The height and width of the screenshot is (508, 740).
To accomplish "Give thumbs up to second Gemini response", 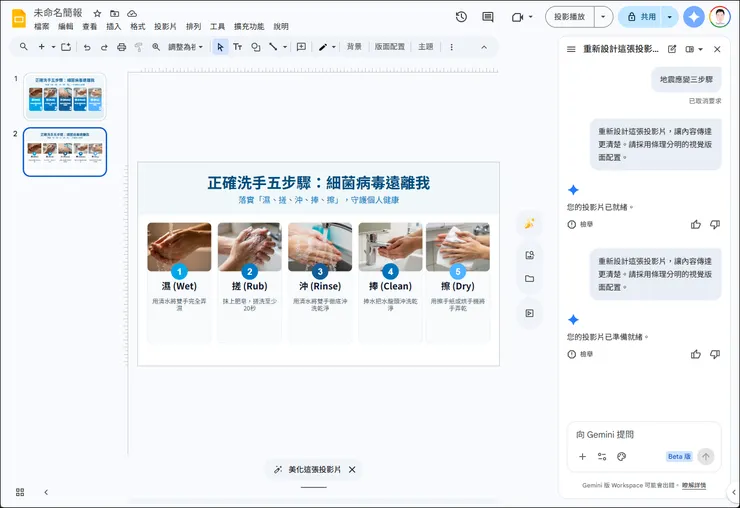I will [696, 354].
